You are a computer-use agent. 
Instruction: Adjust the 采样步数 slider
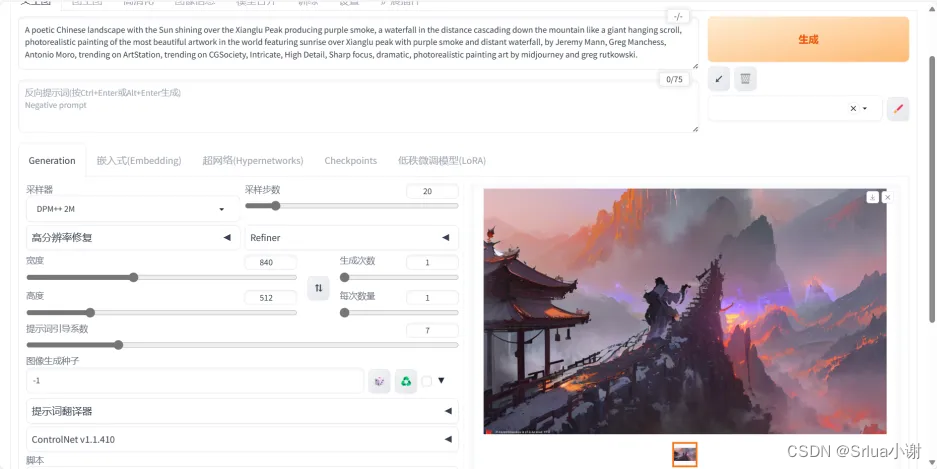pos(351,206)
